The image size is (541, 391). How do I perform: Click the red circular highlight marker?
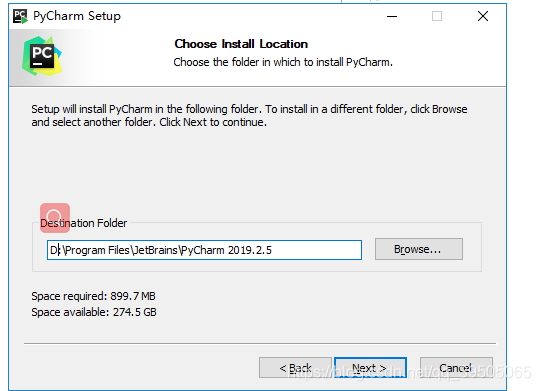tap(55, 218)
